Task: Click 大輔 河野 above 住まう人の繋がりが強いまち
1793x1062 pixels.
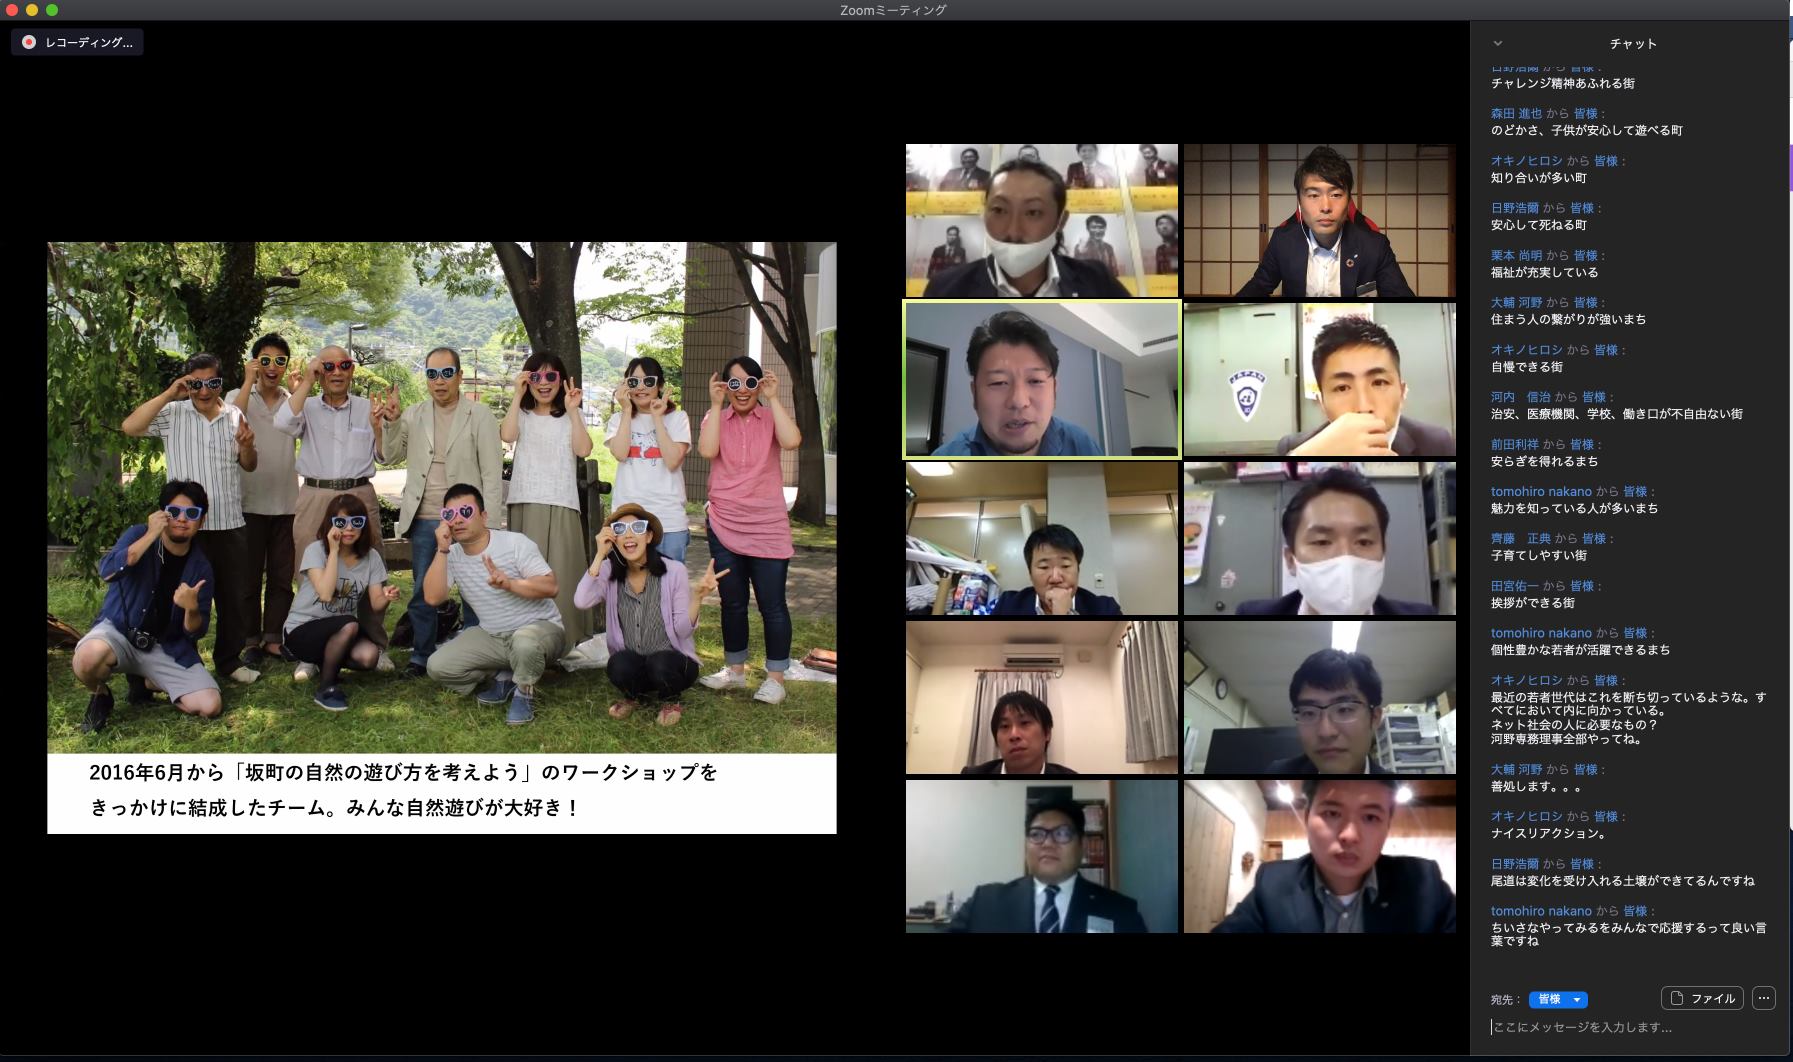Action: tap(1516, 302)
